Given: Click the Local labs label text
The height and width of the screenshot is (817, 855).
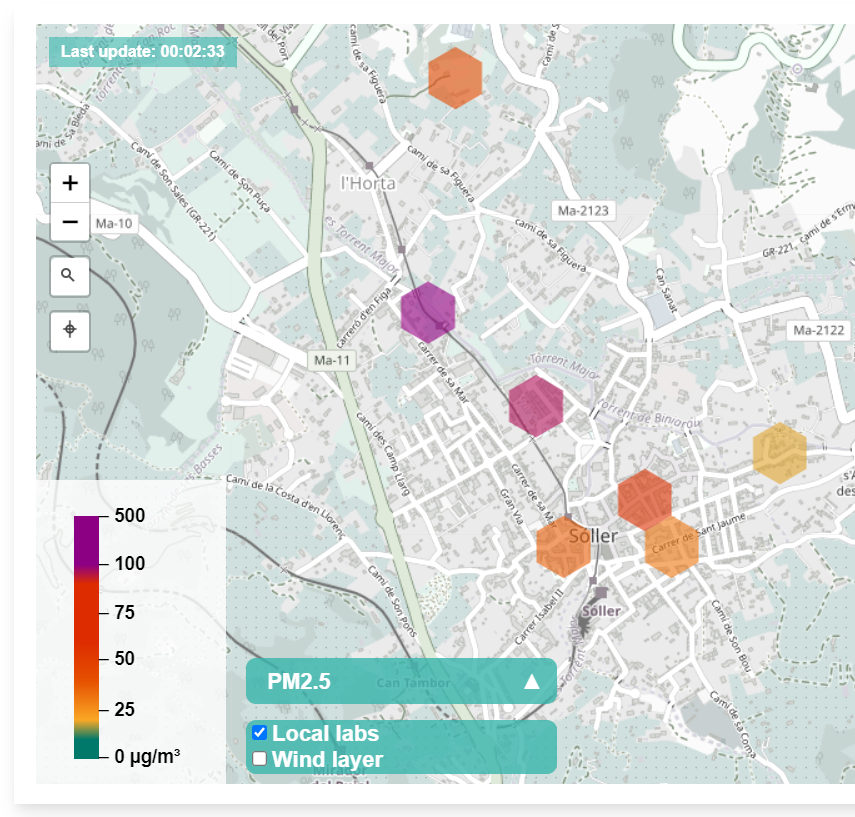Looking at the screenshot, I should click(326, 733).
